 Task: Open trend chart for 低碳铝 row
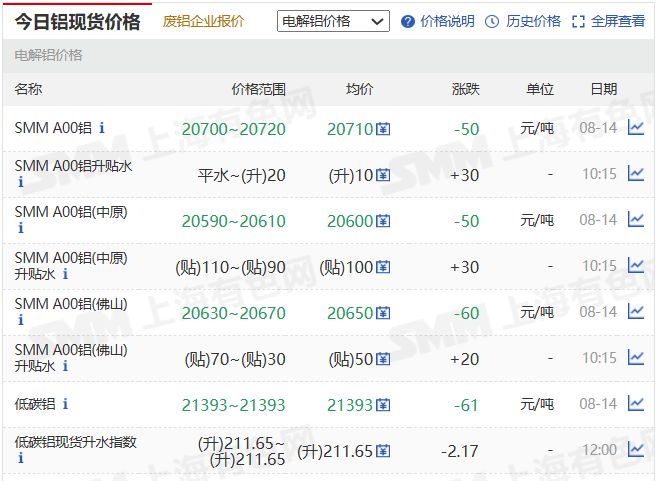point(635,404)
